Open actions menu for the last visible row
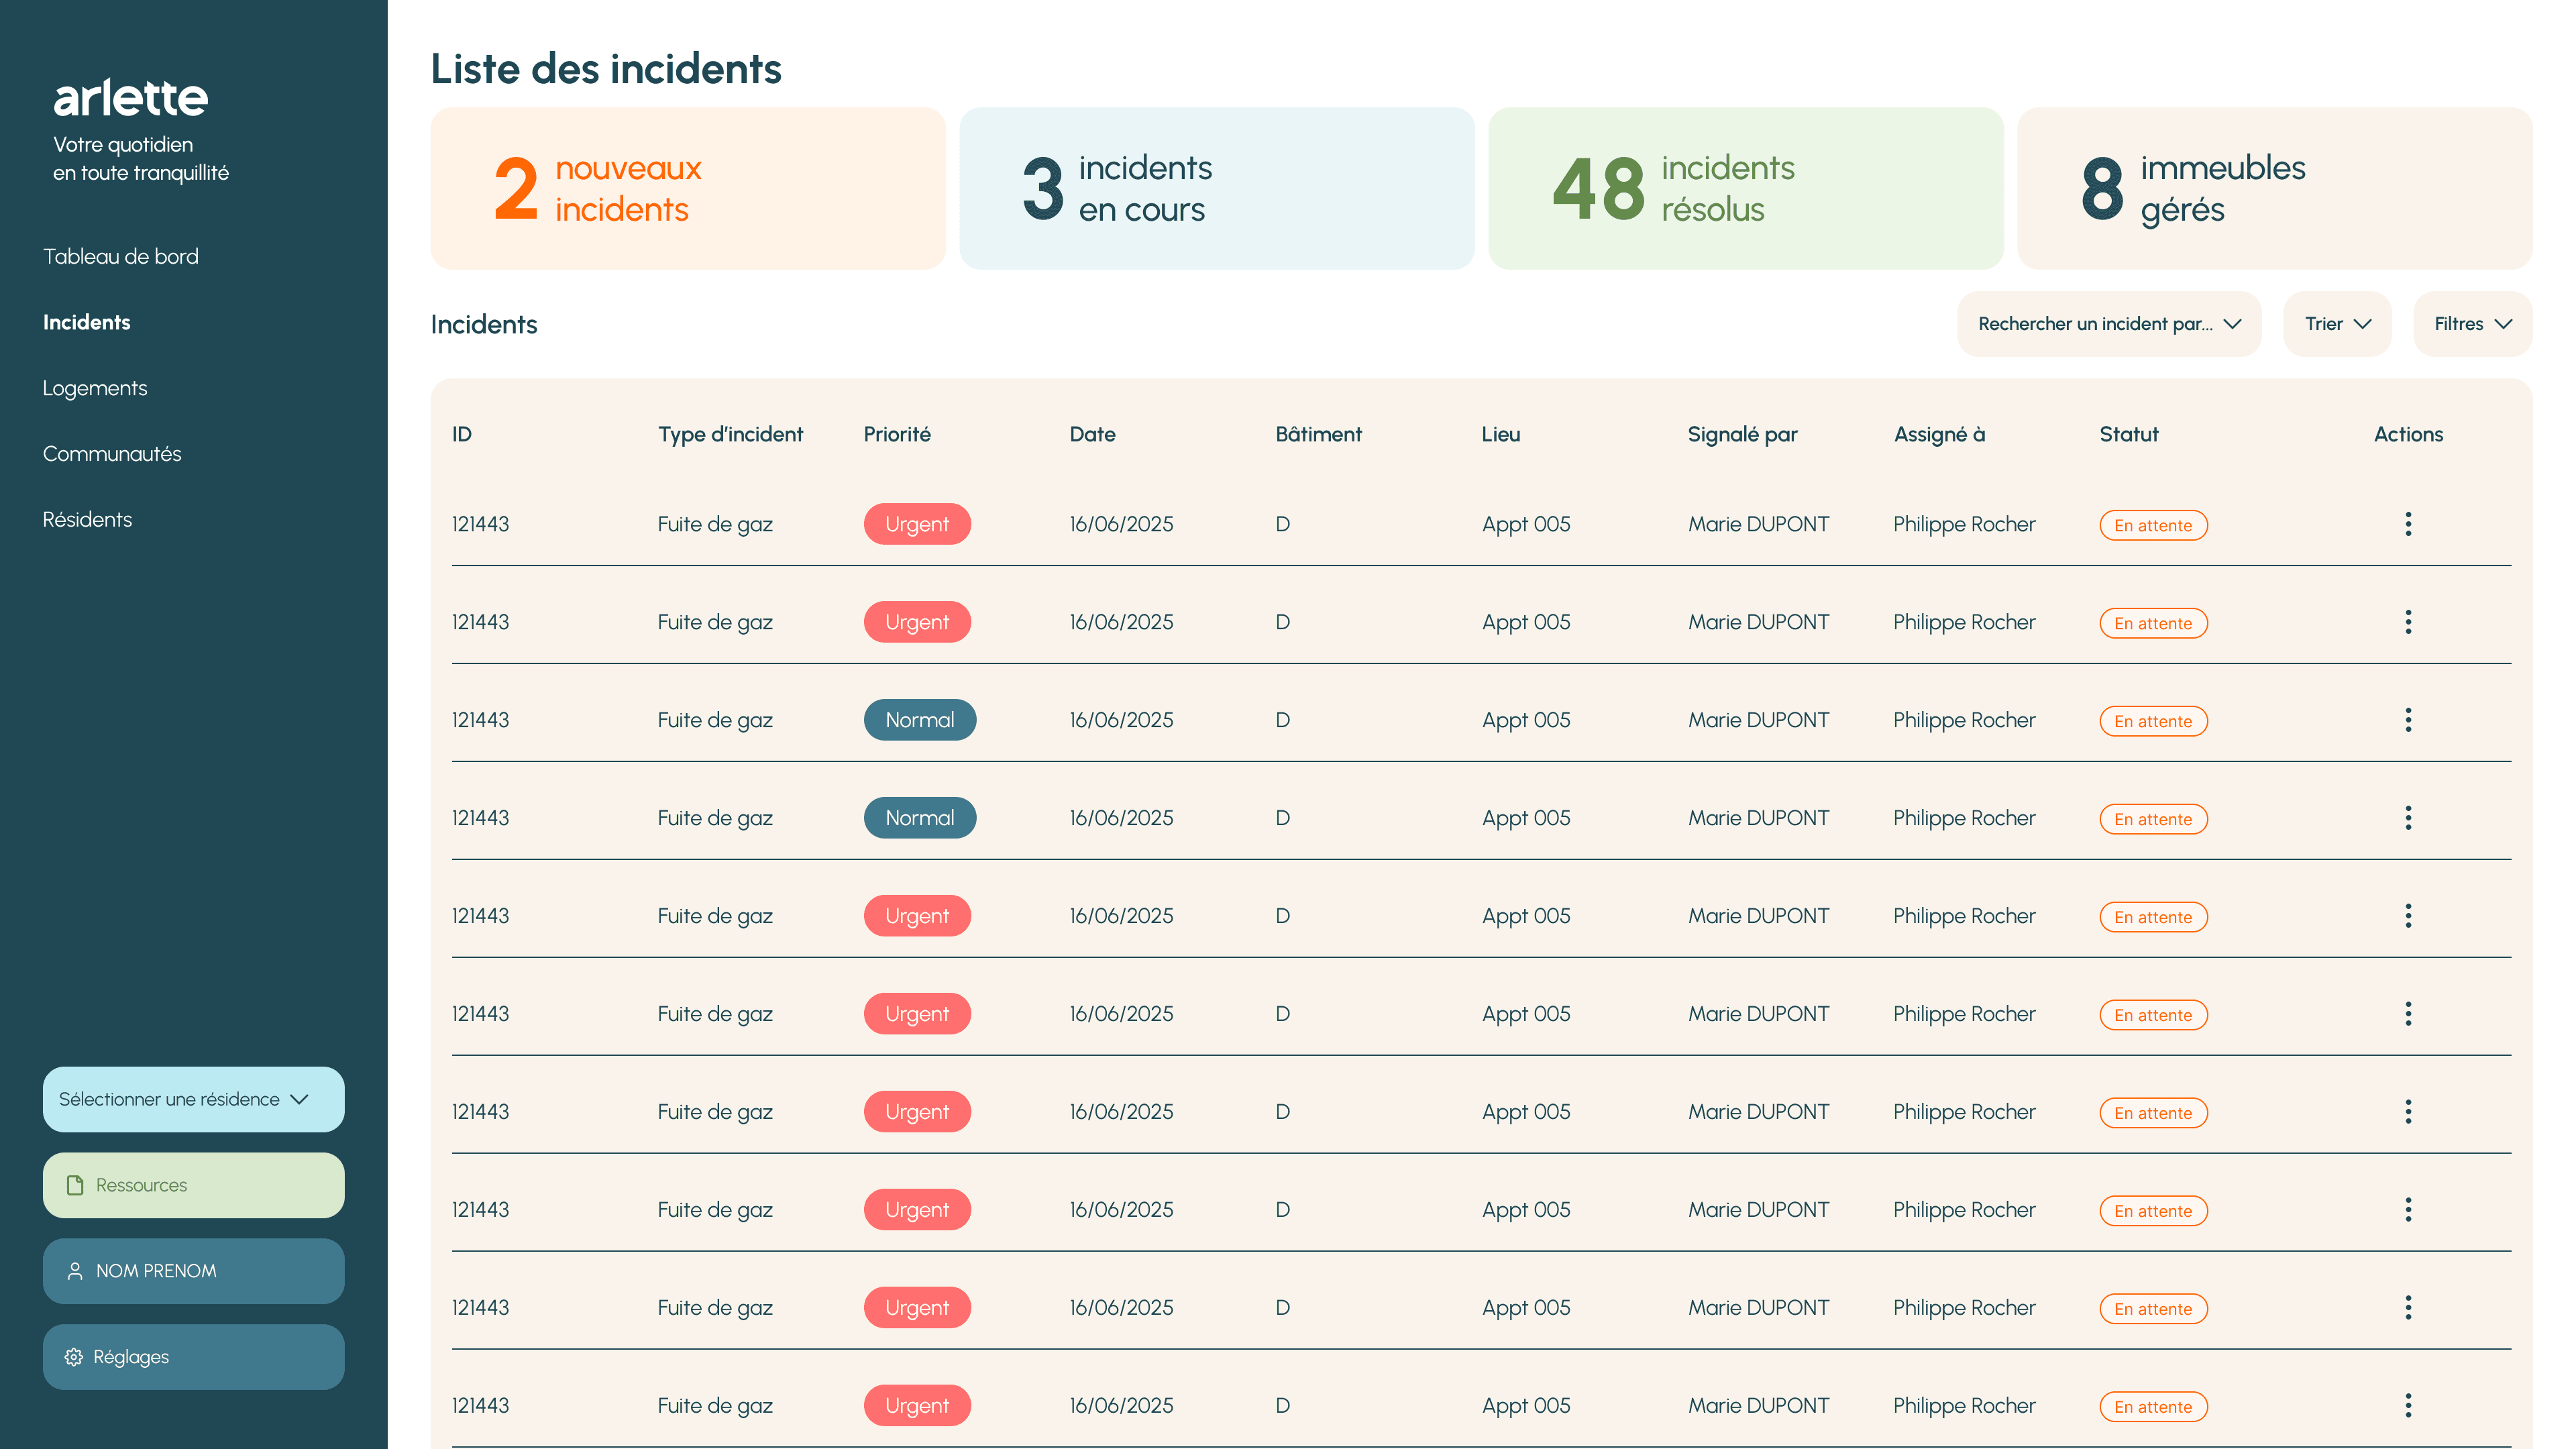 [x=2408, y=1406]
